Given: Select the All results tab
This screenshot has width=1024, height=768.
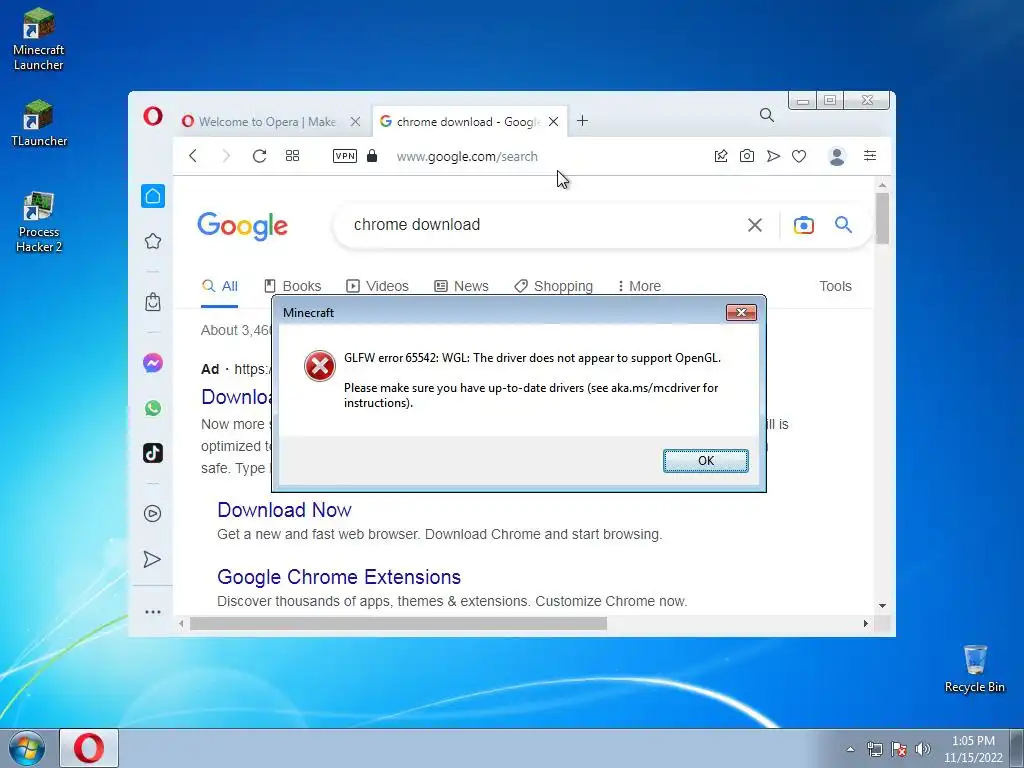Looking at the screenshot, I should pos(220,286).
